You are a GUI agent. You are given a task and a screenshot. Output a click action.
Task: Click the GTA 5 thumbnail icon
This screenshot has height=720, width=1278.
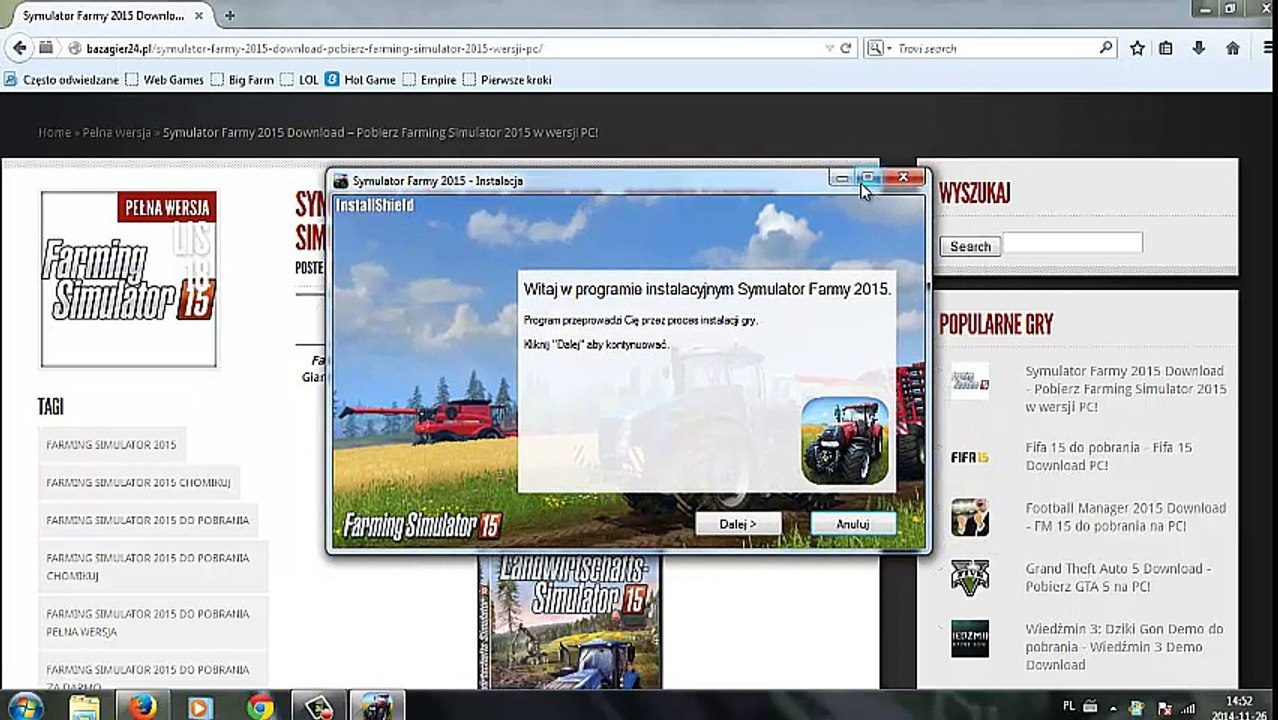tap(970, 578)
